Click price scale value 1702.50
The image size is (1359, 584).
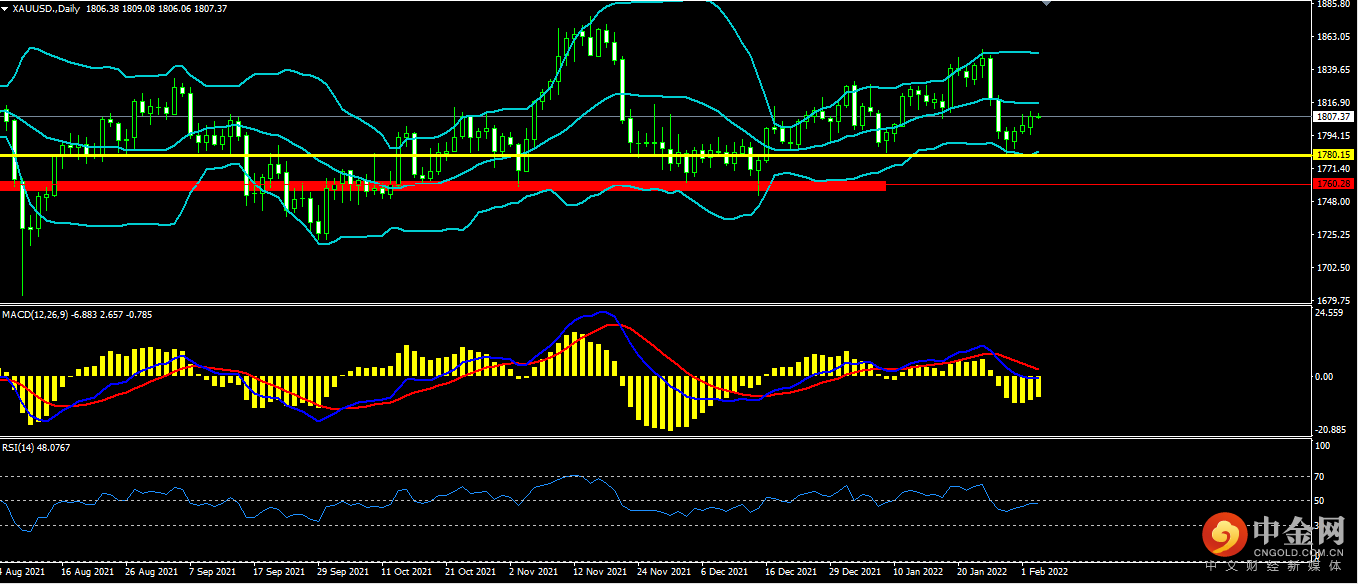point(1335,268)
